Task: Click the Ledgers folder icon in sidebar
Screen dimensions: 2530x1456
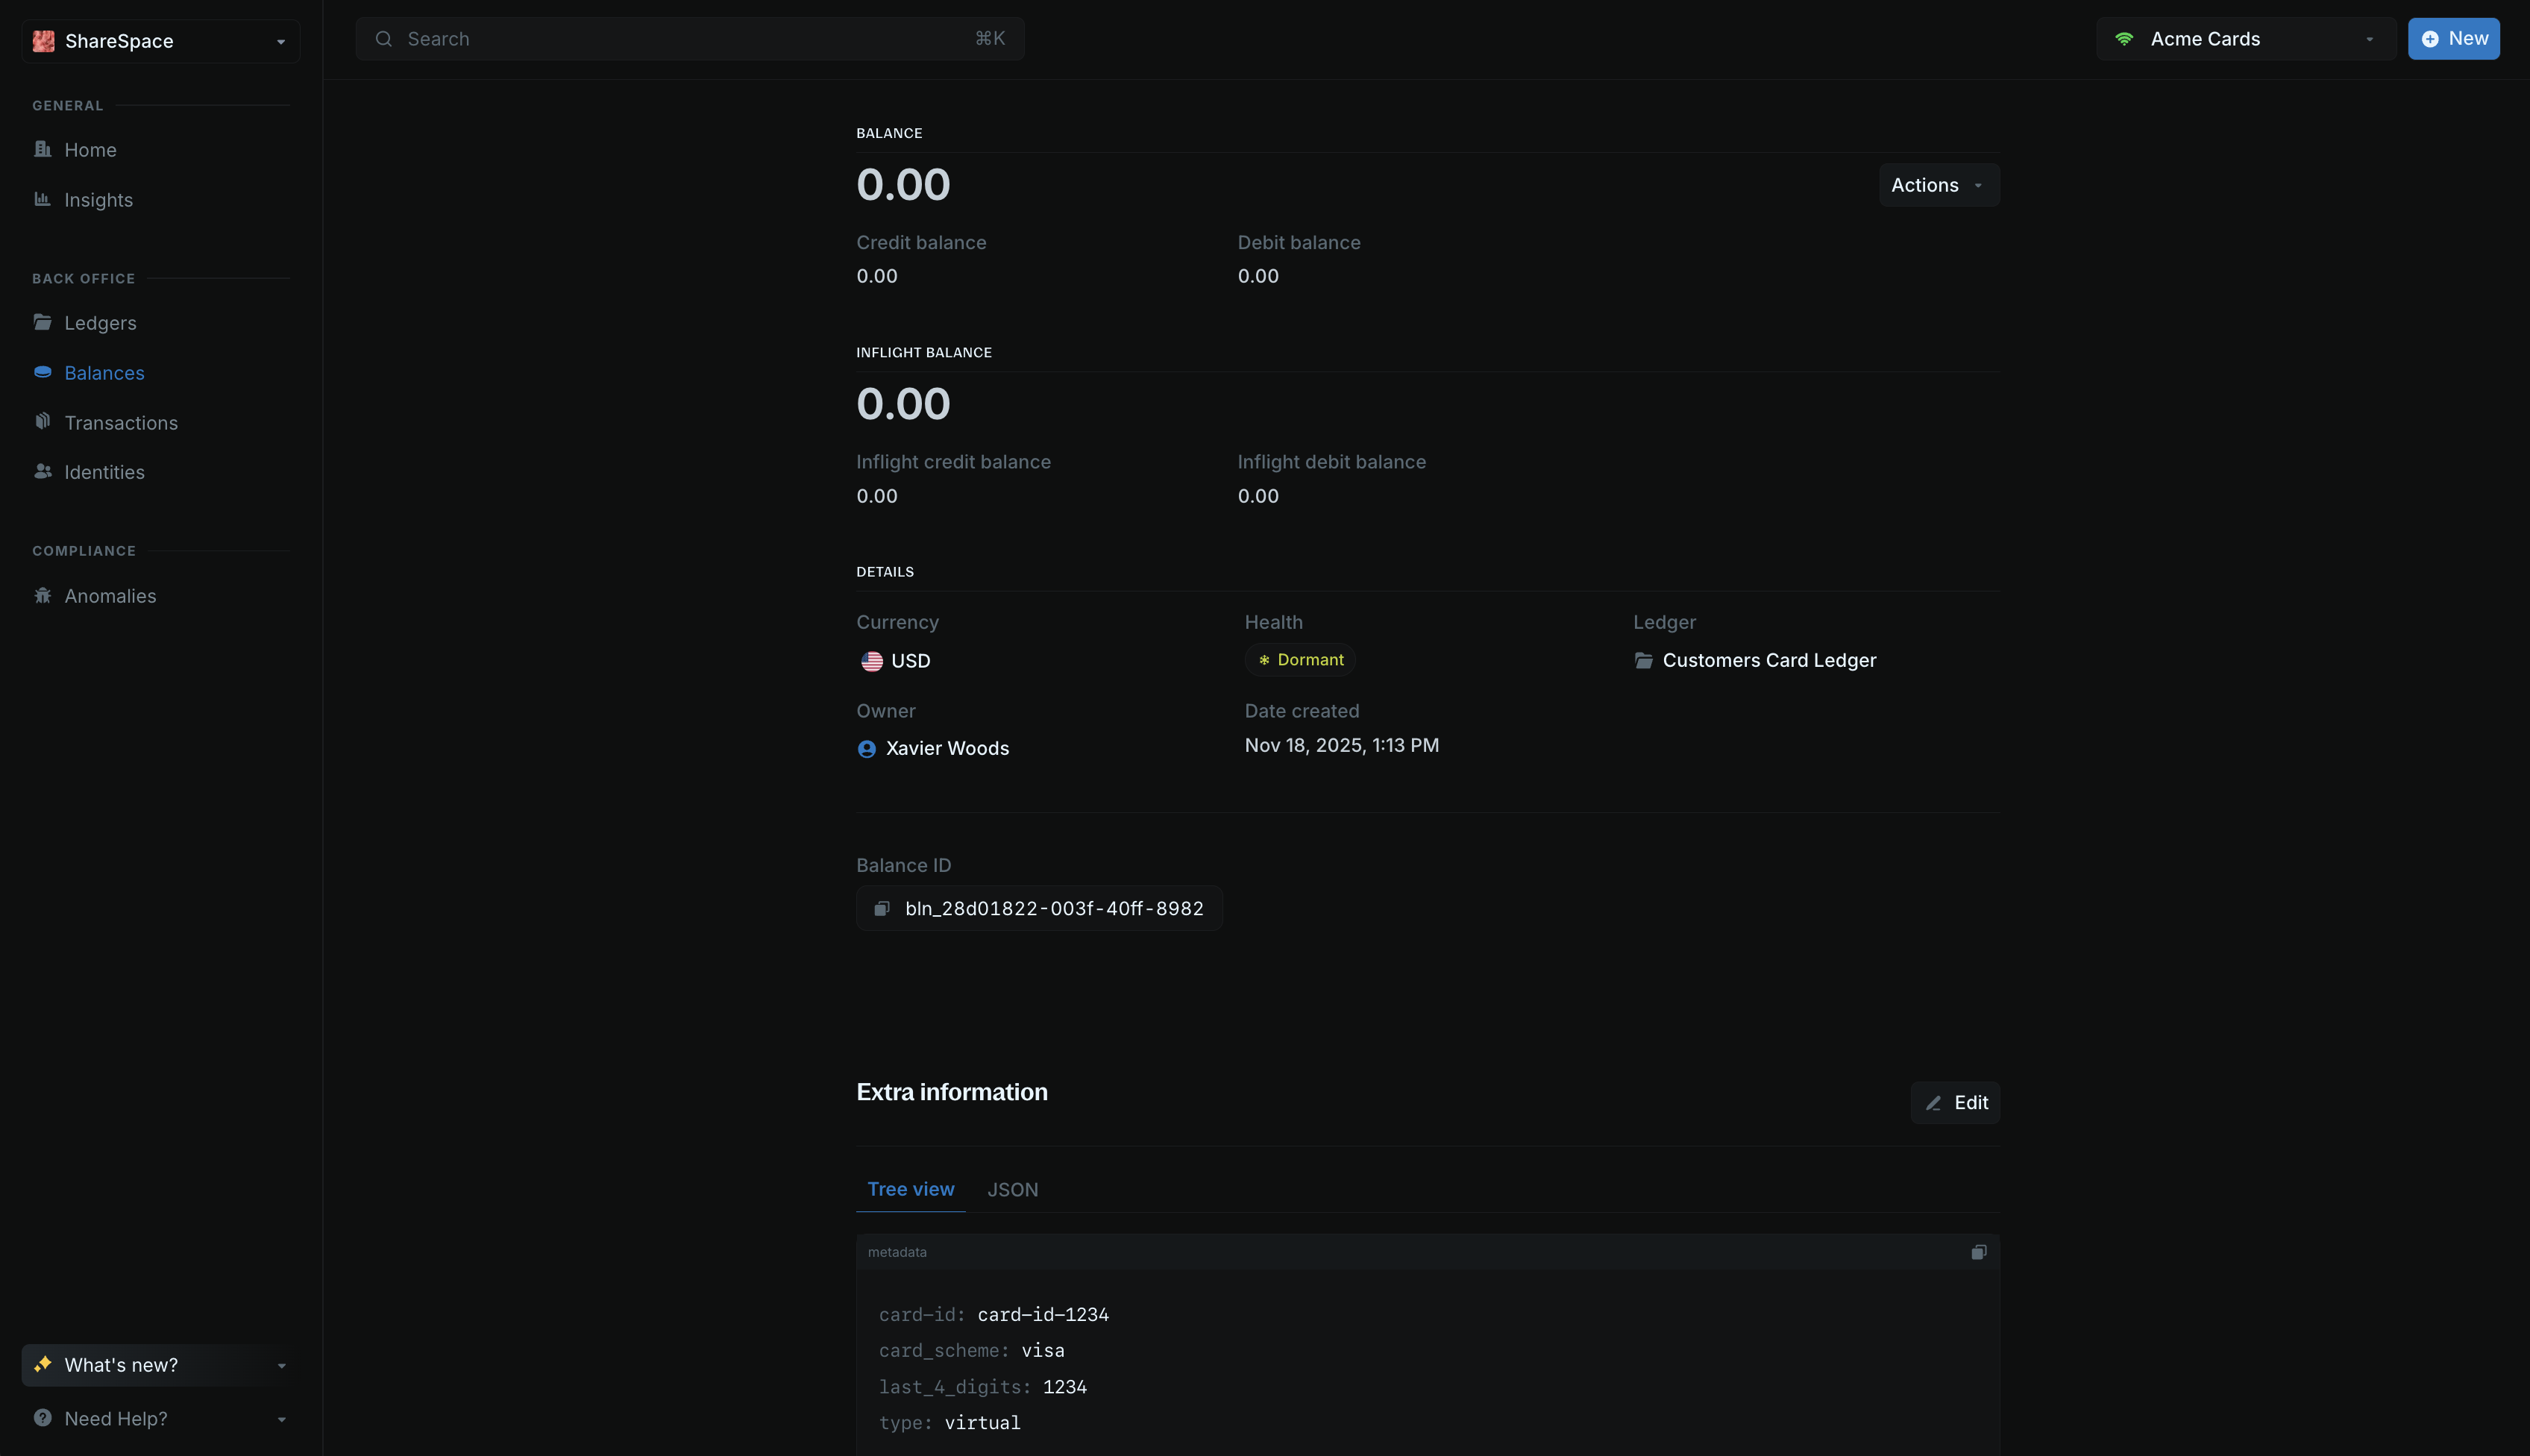Action: (x=42, y=322)
